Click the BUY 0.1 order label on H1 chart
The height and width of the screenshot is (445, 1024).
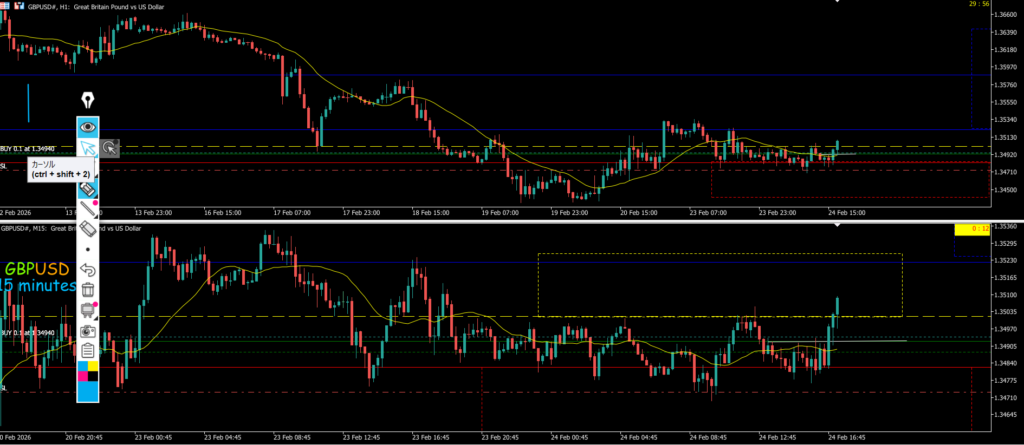(x=27, y=147)
